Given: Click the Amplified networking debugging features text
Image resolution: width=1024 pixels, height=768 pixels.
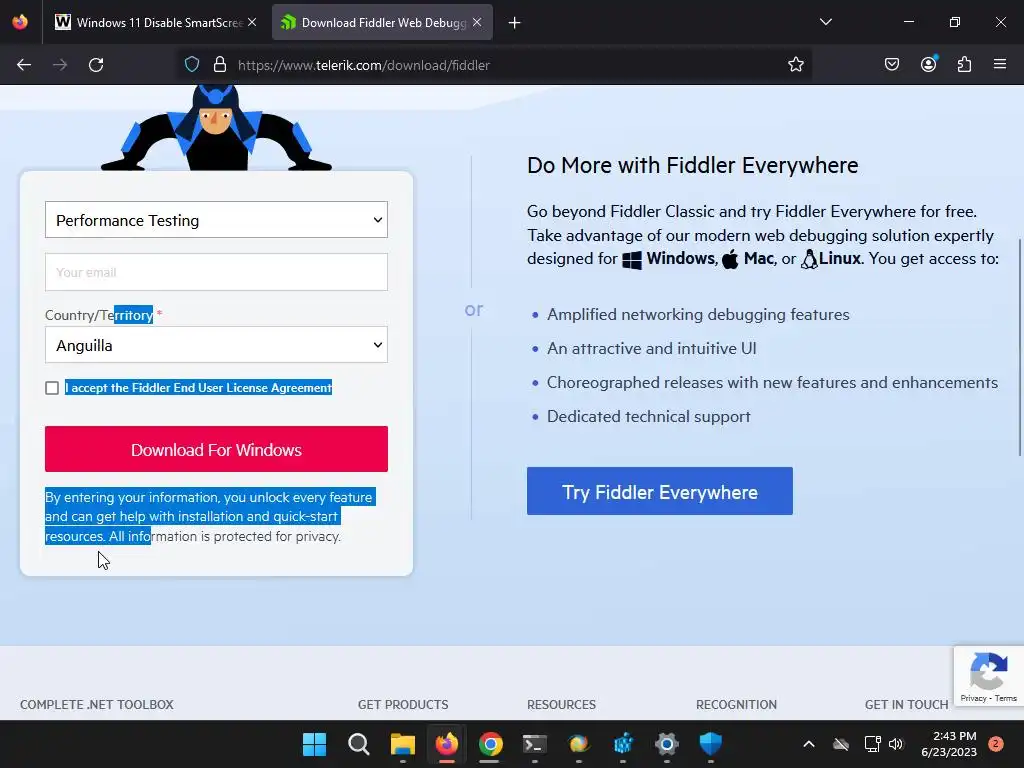Looking at the screenshot, I should (x=698, y=315).
